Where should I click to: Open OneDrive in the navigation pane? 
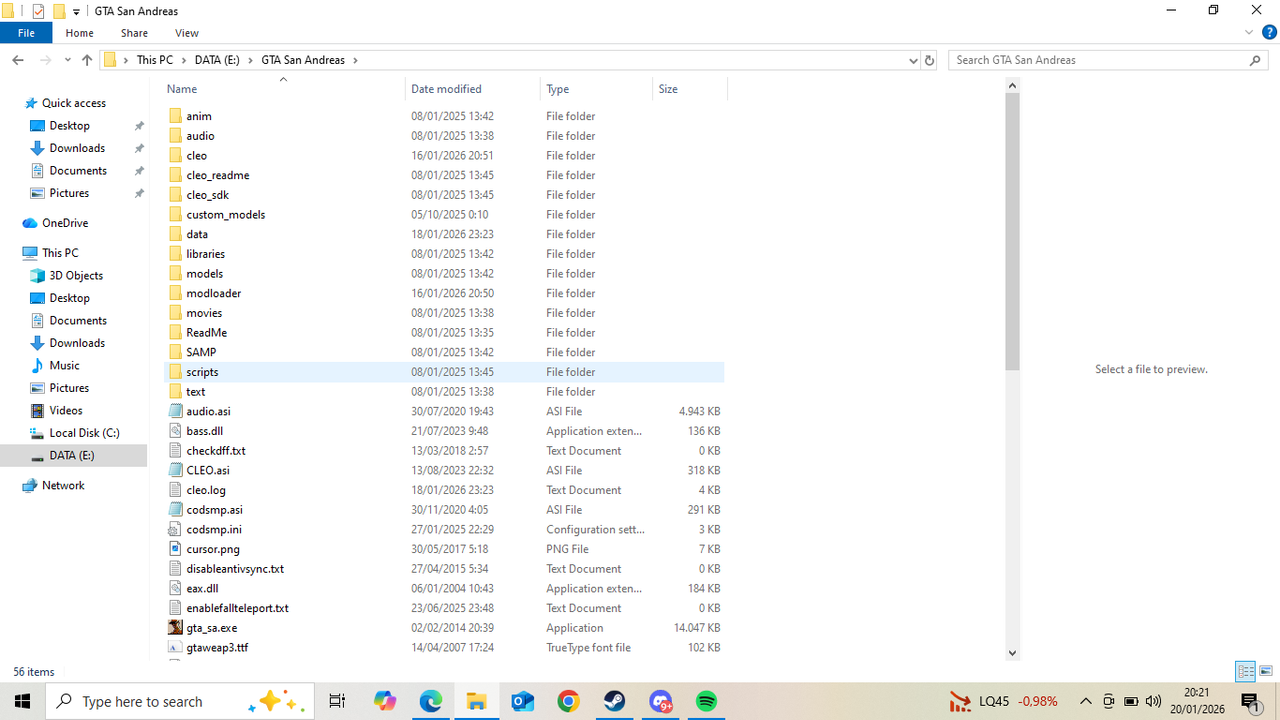[x=65, y=223]
